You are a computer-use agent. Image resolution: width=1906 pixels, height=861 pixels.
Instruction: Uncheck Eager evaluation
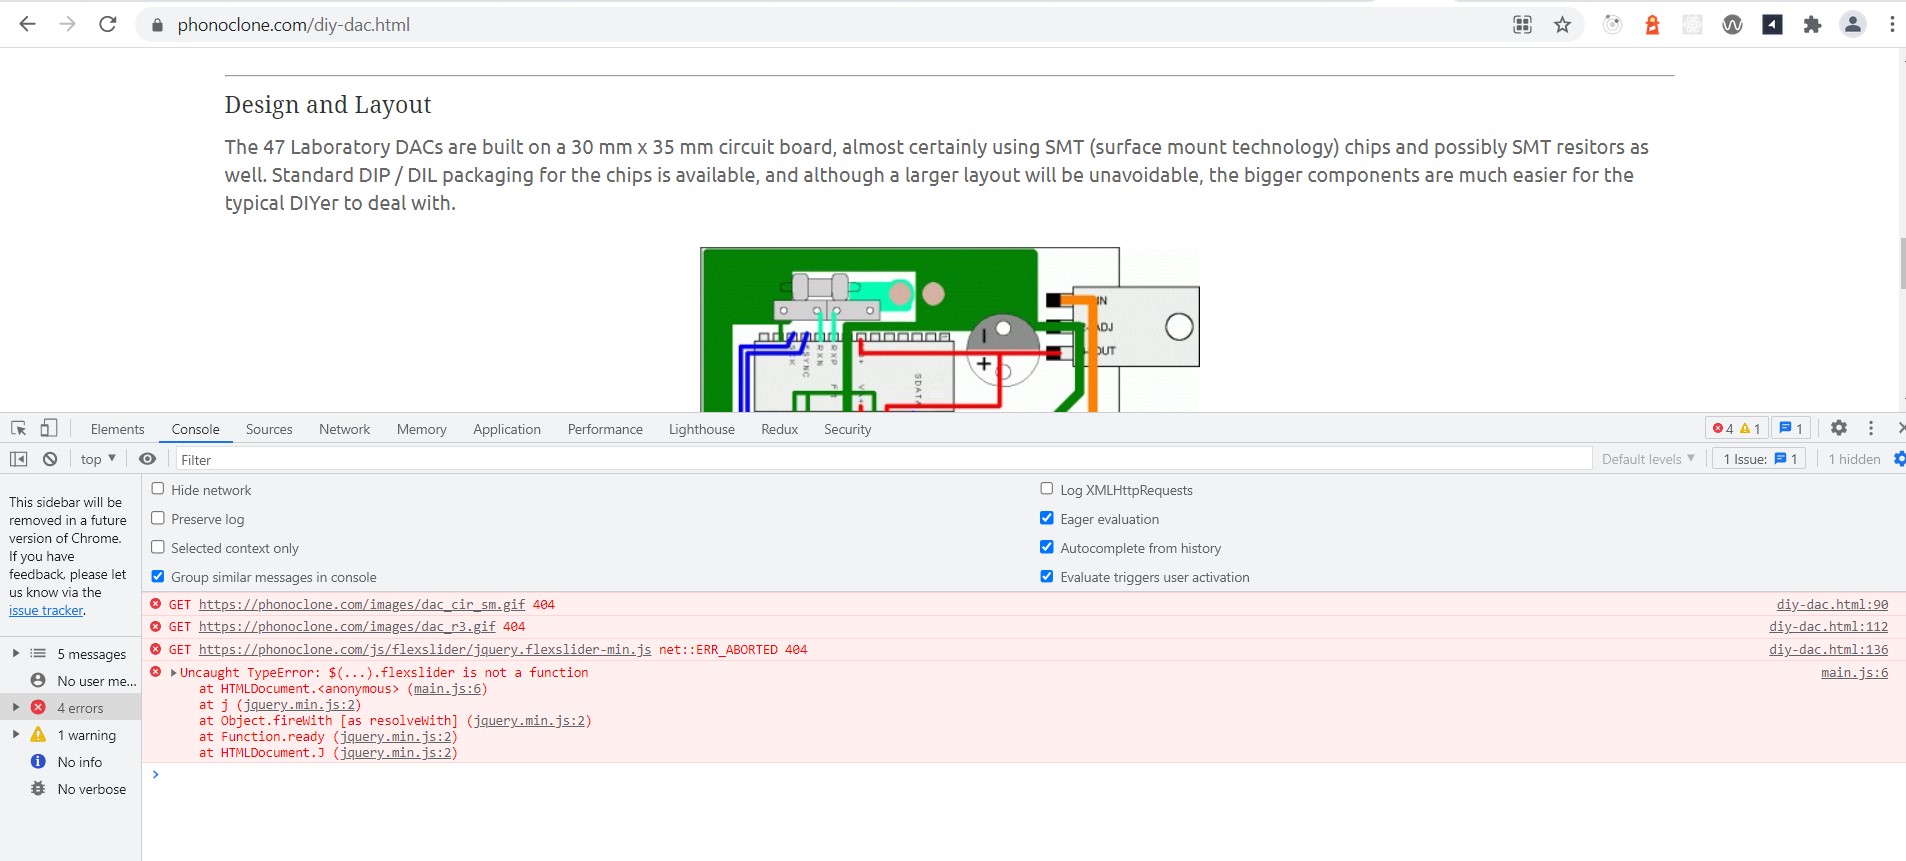coord(1047,518)
